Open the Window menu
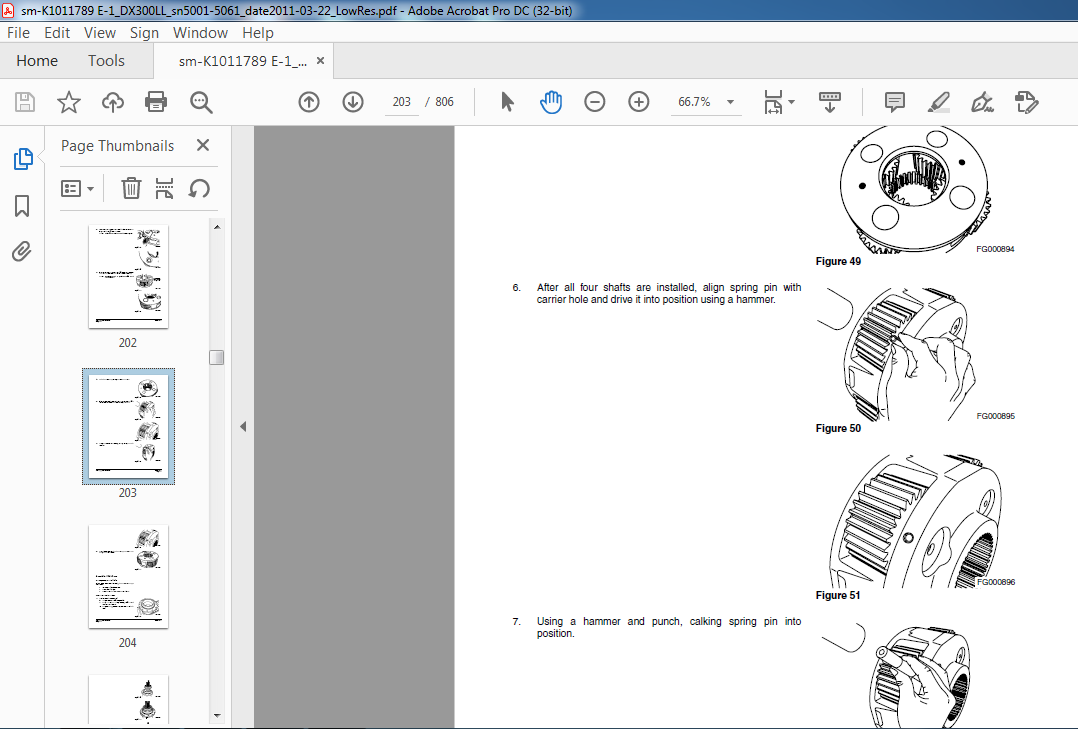 tap(200, 33)
